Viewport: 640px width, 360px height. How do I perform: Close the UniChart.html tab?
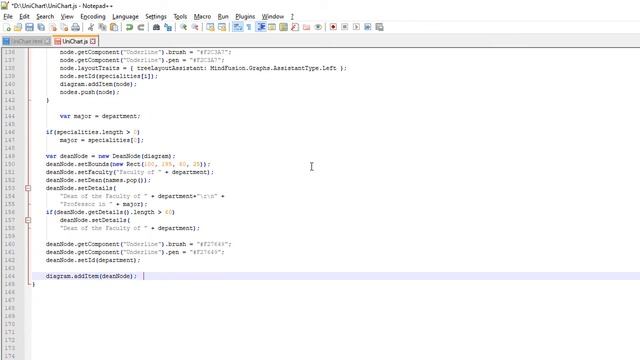pos(47,41)
